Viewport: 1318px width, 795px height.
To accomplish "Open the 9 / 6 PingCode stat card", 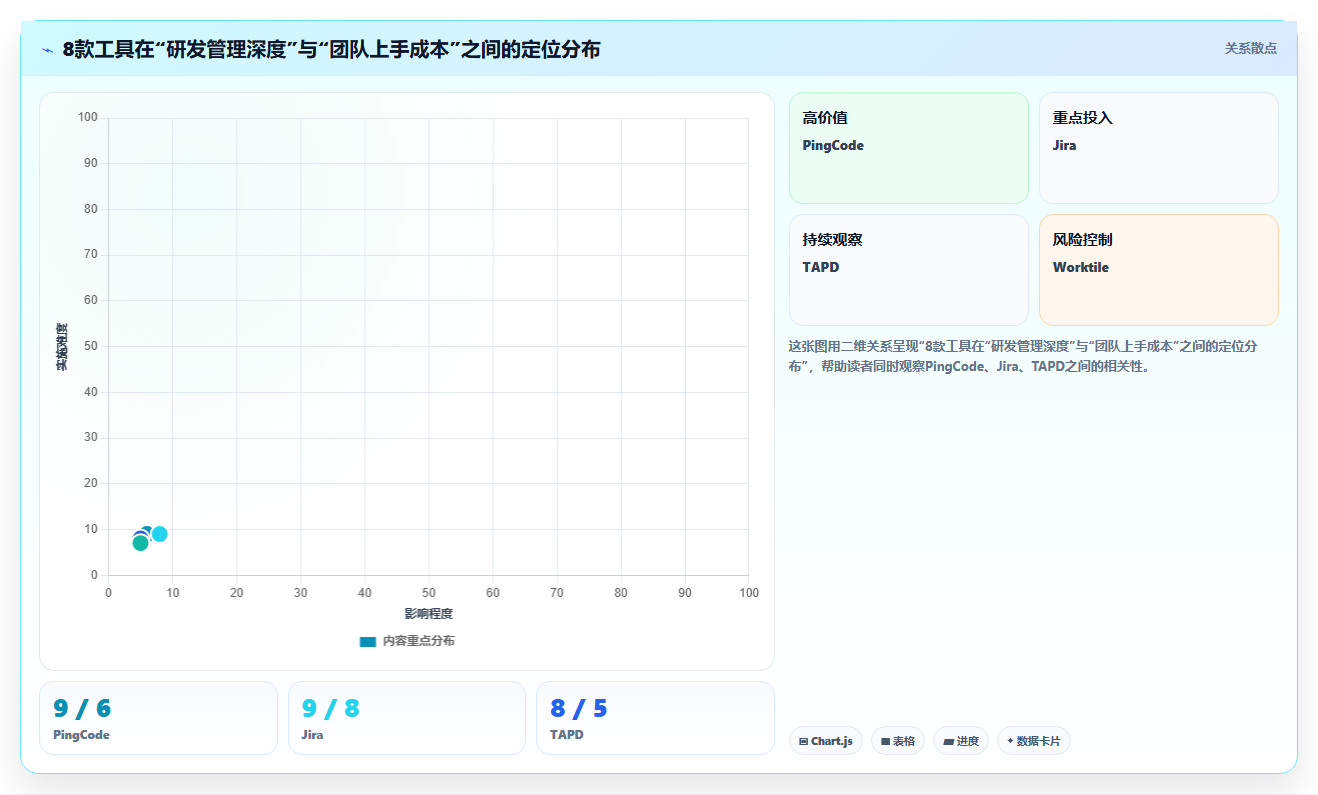I will pyautogui.click(x=158, y=718).
